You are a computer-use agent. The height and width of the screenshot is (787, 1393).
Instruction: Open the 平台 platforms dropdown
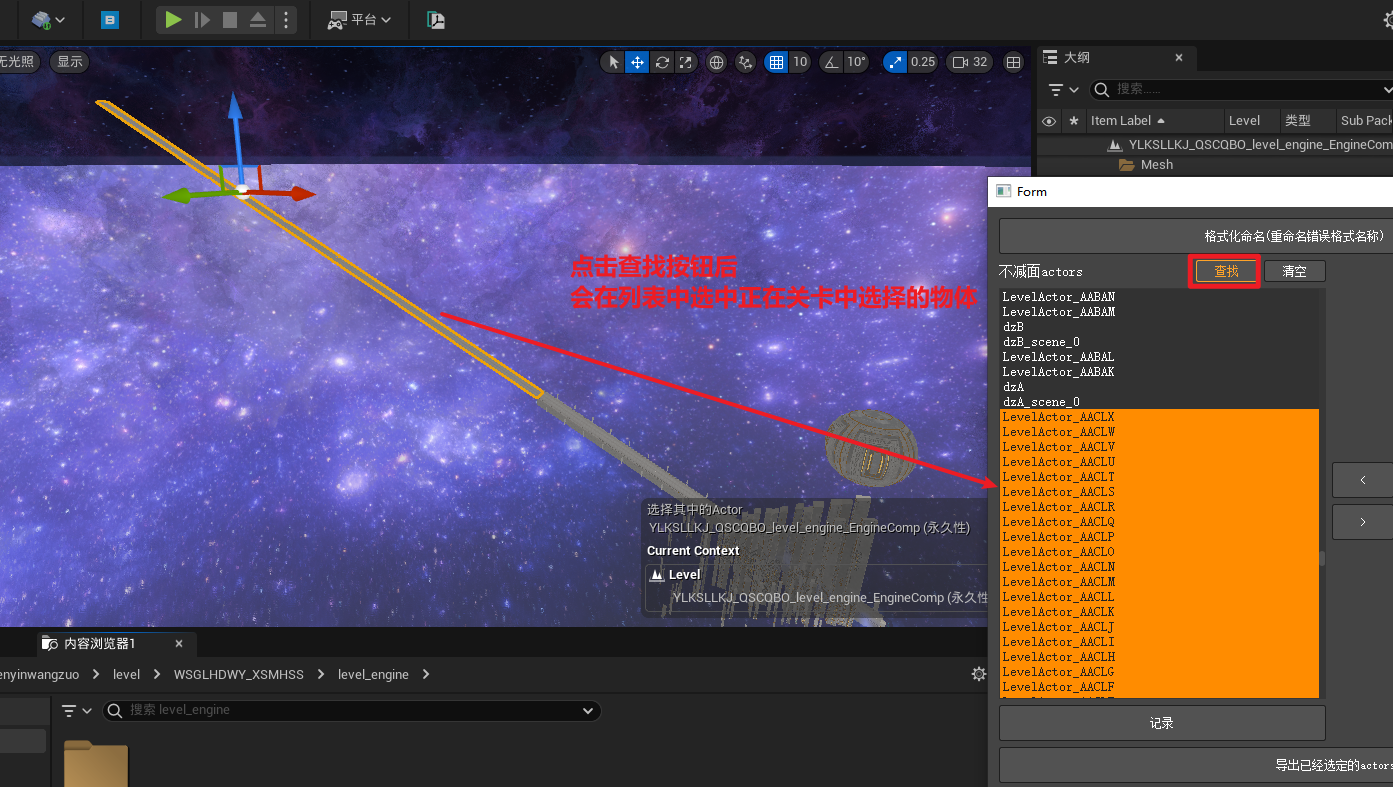[359, 19]
